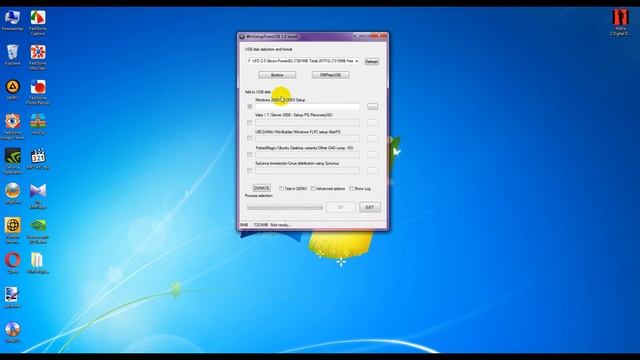This screenshot has width=640, height=360.
Task: Click the WinSetupFromUSB title bar icon
Action: [242, 37]
